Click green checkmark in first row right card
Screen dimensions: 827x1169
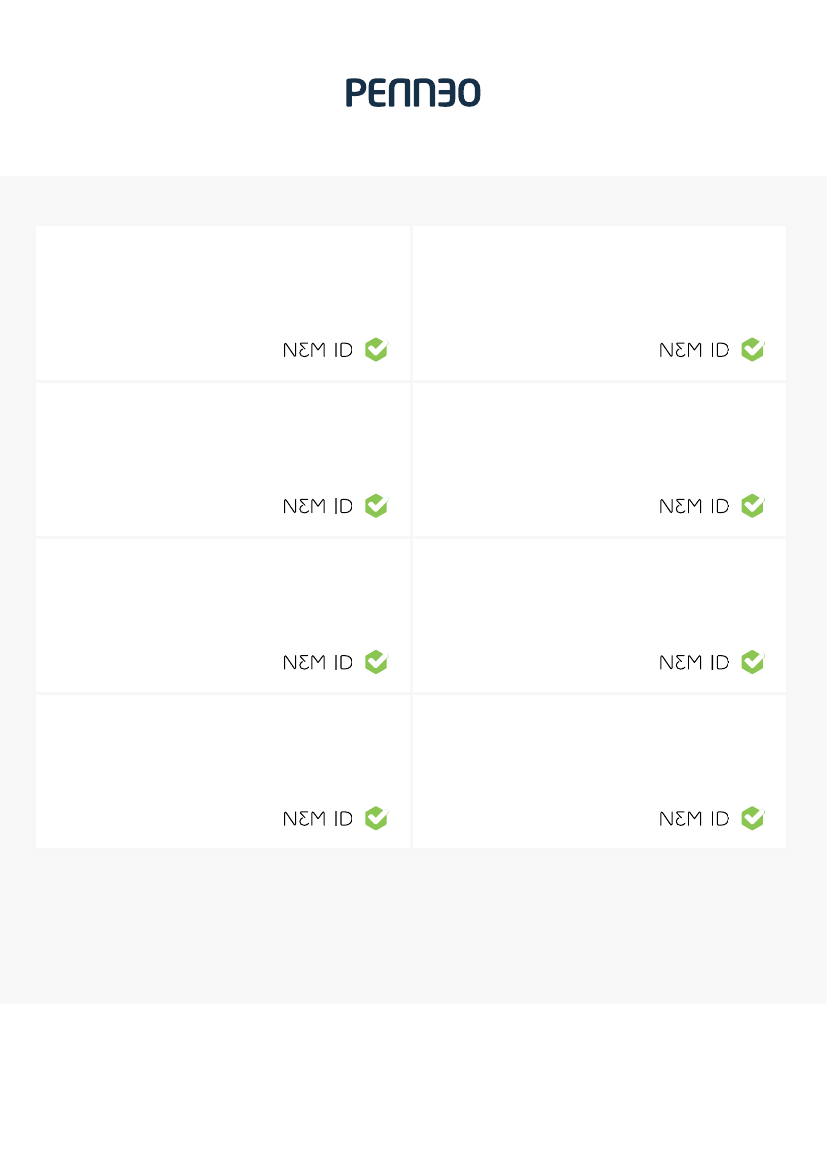coord(753,349)
